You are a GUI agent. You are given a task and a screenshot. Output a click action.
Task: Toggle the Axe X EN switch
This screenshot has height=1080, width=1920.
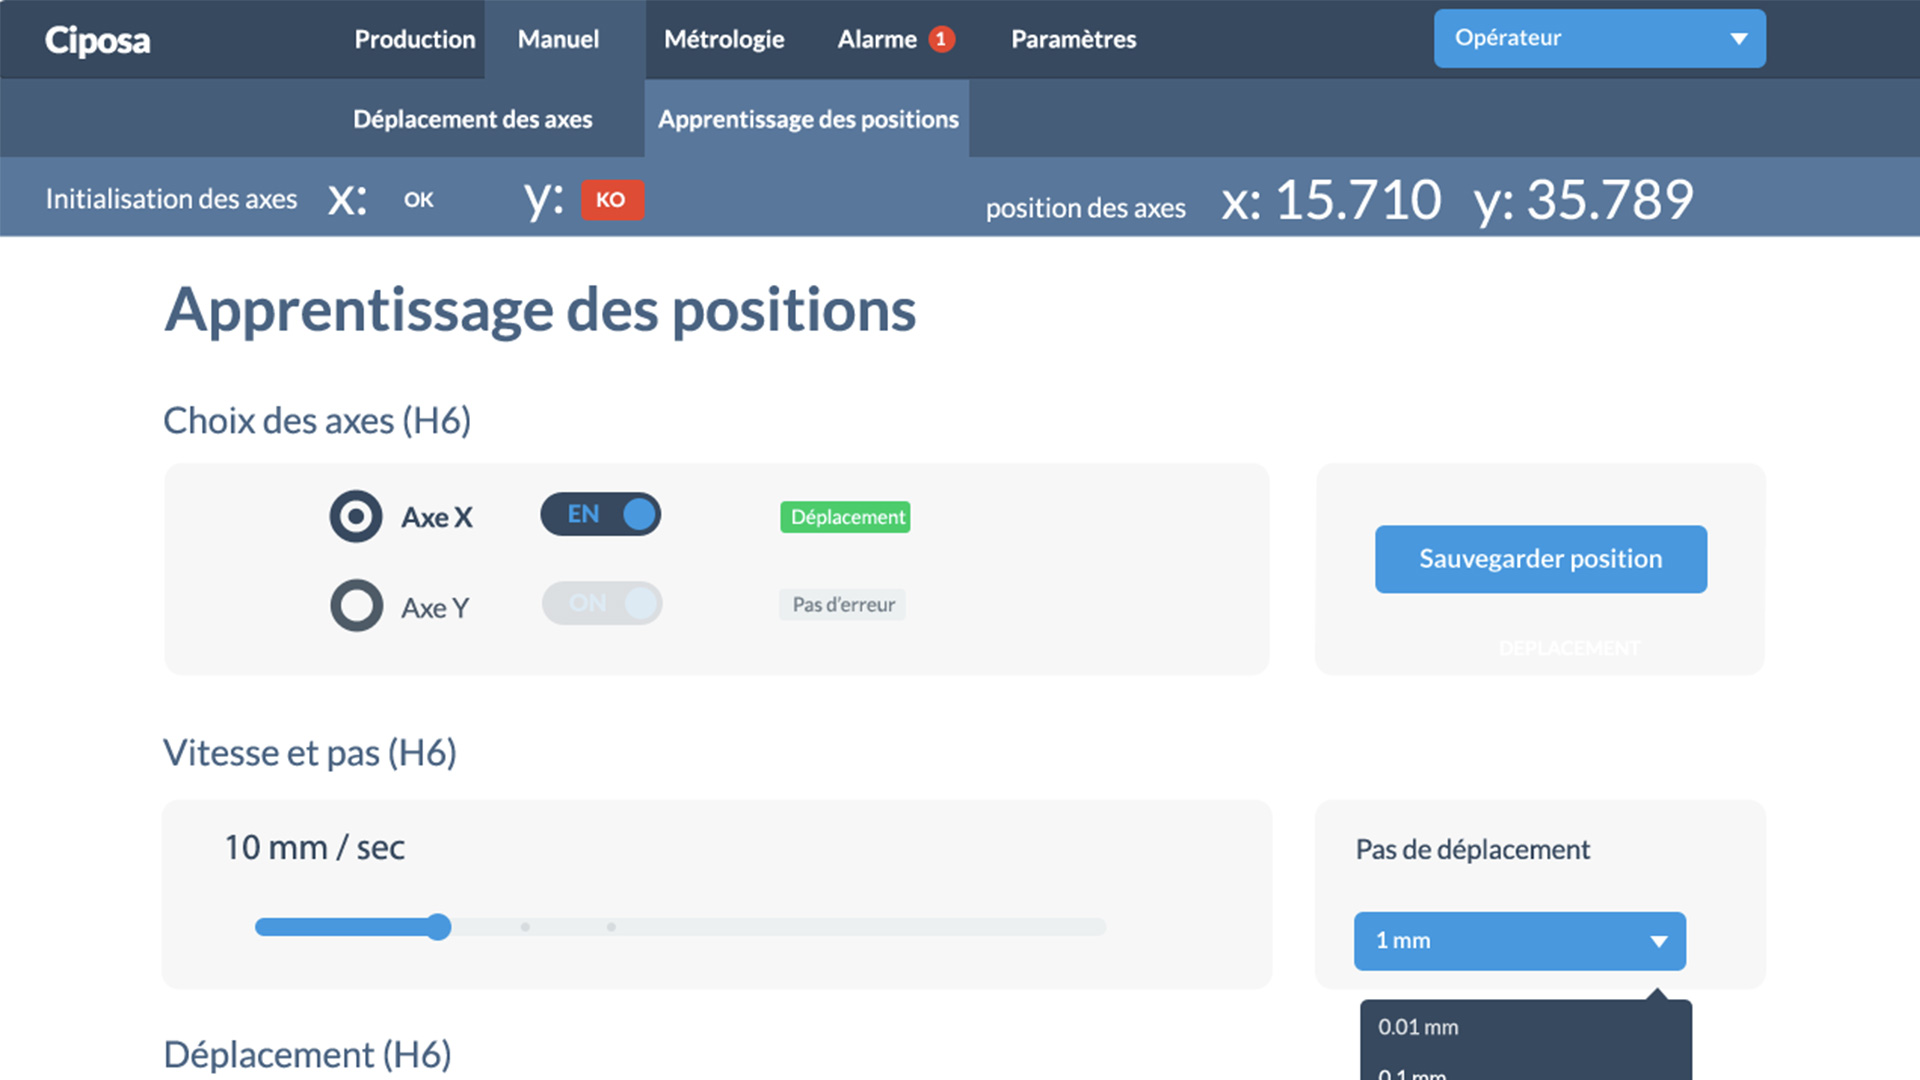pos(600,514)
